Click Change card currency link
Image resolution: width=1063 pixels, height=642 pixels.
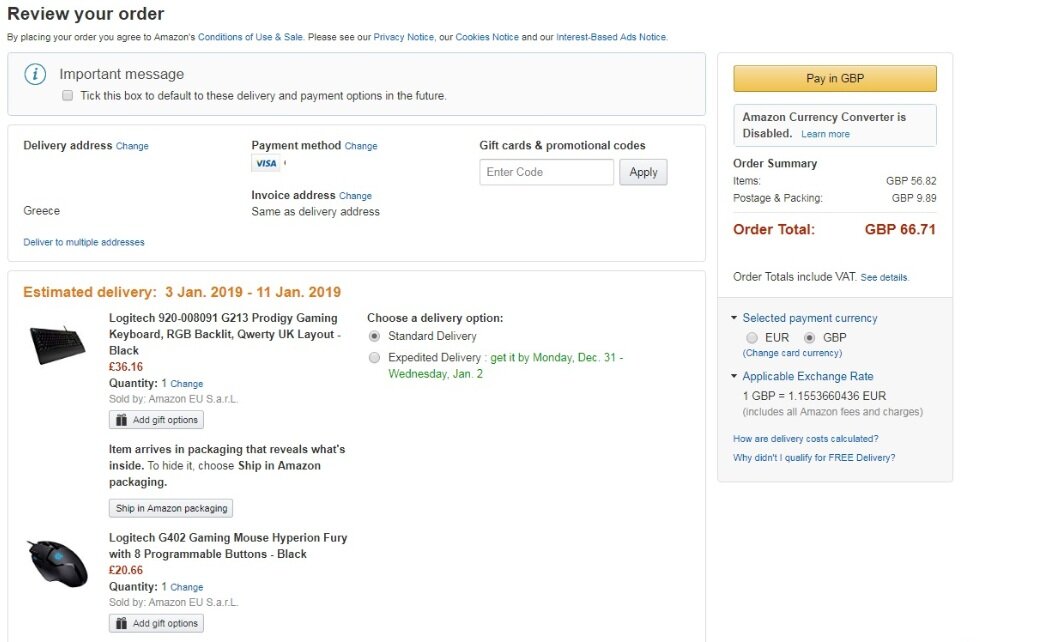click(x=792, y=353)
